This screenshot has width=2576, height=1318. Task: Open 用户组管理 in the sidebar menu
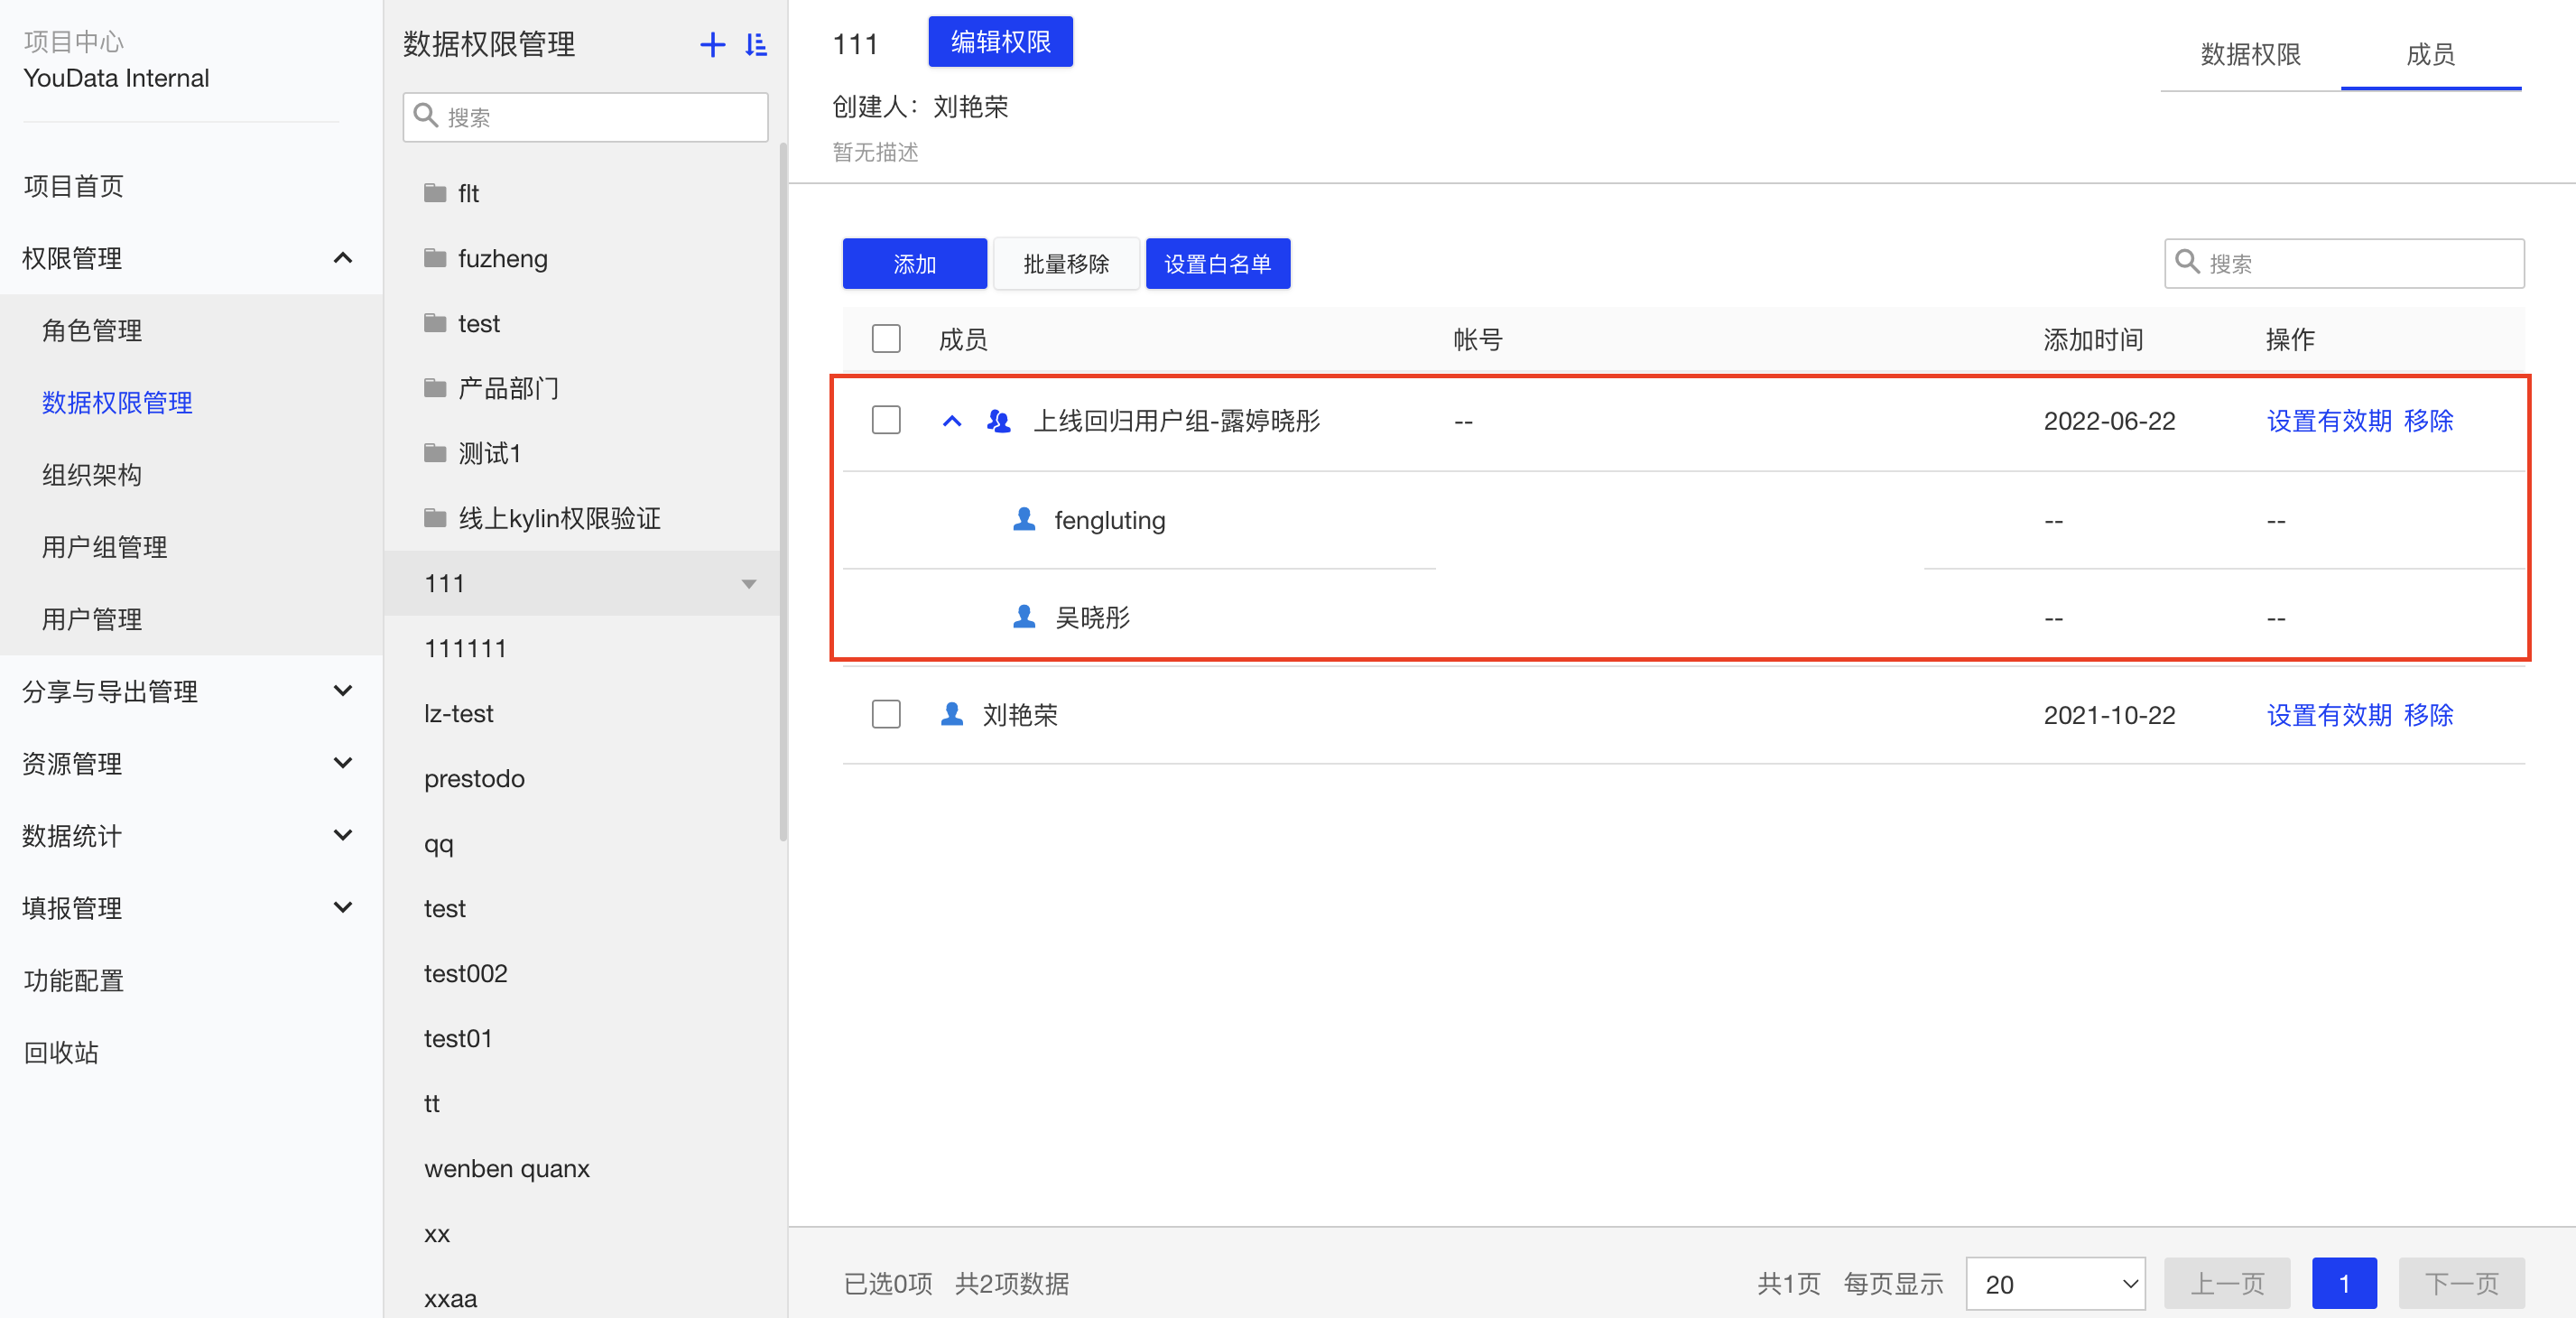[x=104, y=546]
